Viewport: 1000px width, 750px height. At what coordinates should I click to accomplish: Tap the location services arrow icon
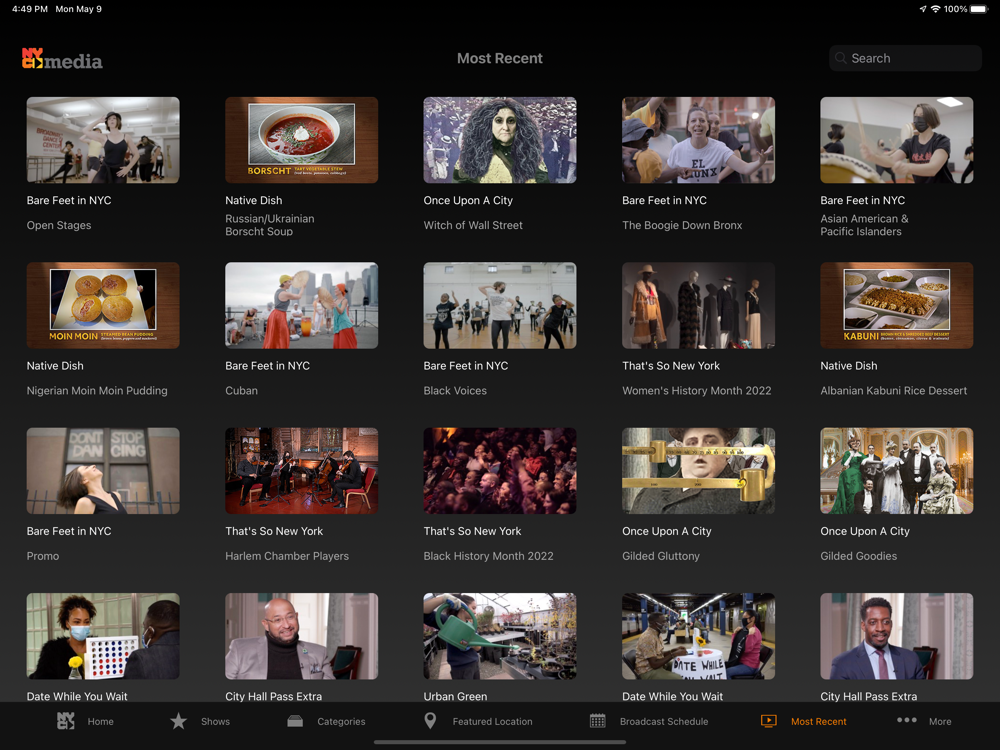coord(922,9)
